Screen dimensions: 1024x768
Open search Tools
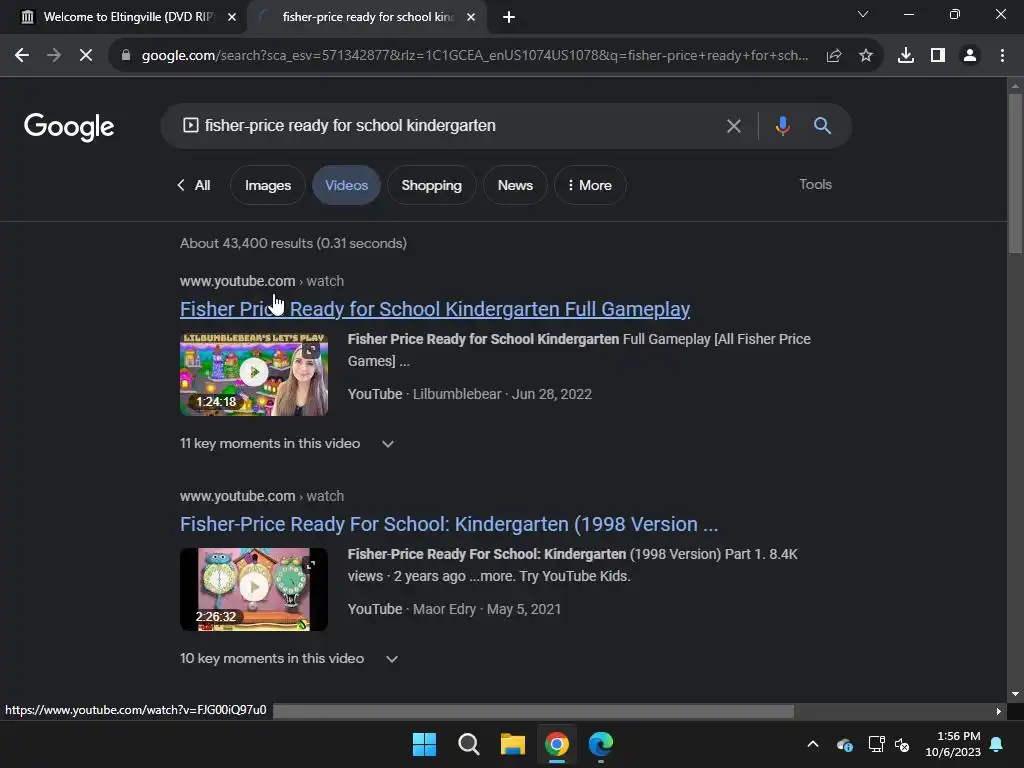tap(816, 184)
